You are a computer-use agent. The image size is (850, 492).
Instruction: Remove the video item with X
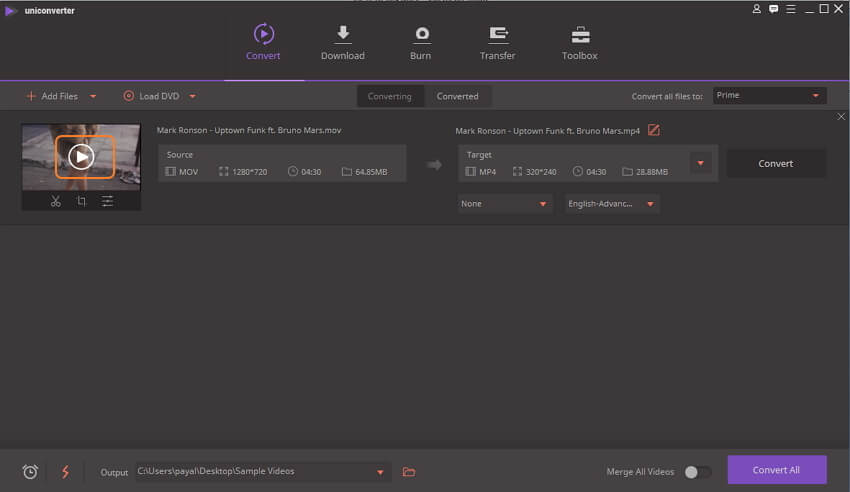pos(841,116)
